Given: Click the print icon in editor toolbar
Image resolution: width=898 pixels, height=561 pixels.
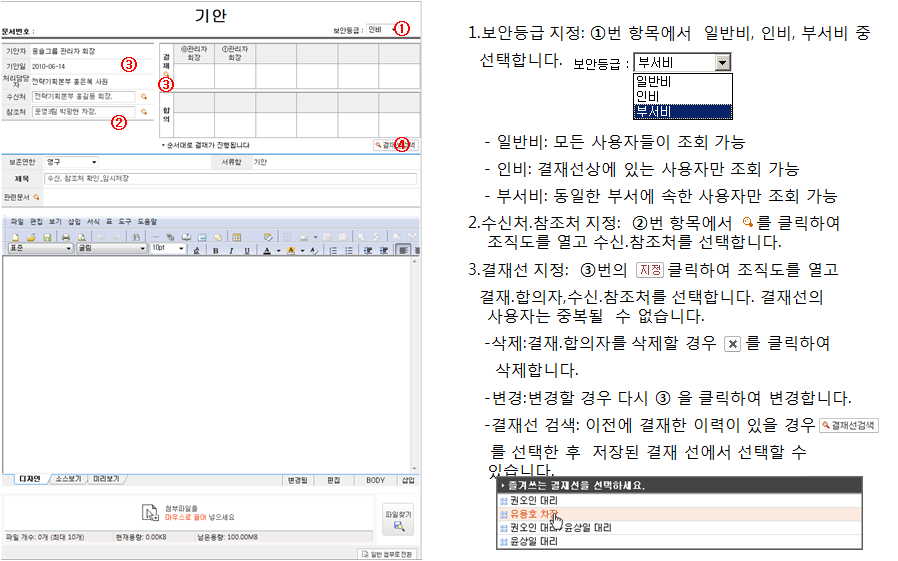Looking at the screenshot, I should point(66,237).
